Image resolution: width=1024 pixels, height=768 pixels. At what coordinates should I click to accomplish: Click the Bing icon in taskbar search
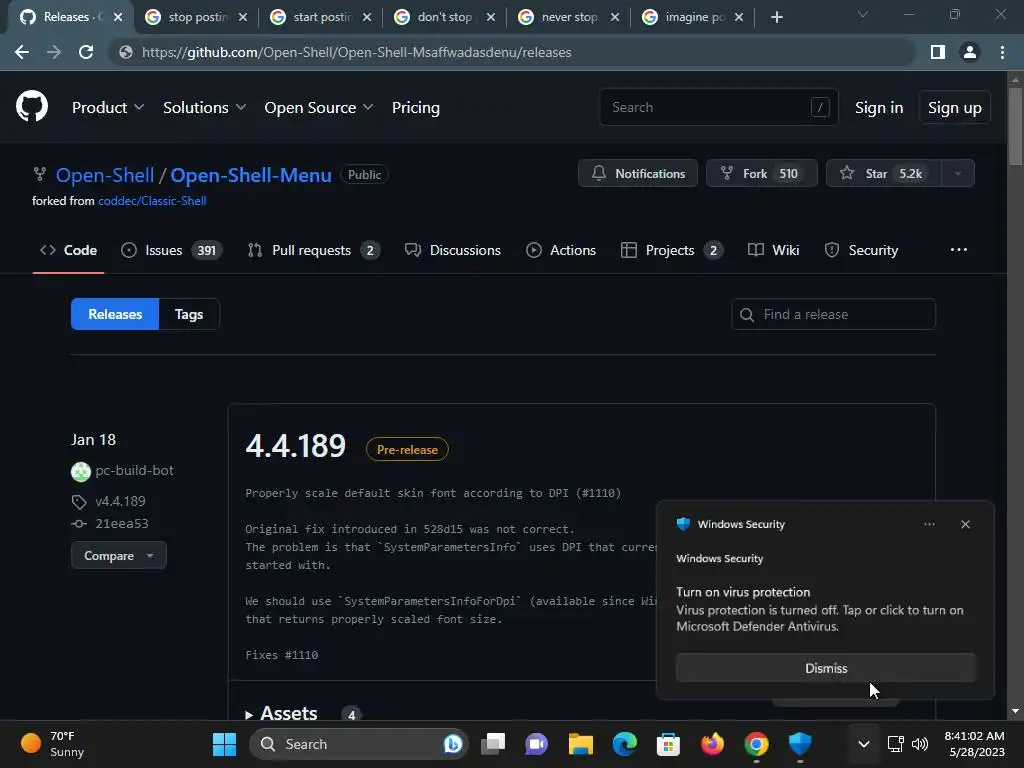pos(453,744)
